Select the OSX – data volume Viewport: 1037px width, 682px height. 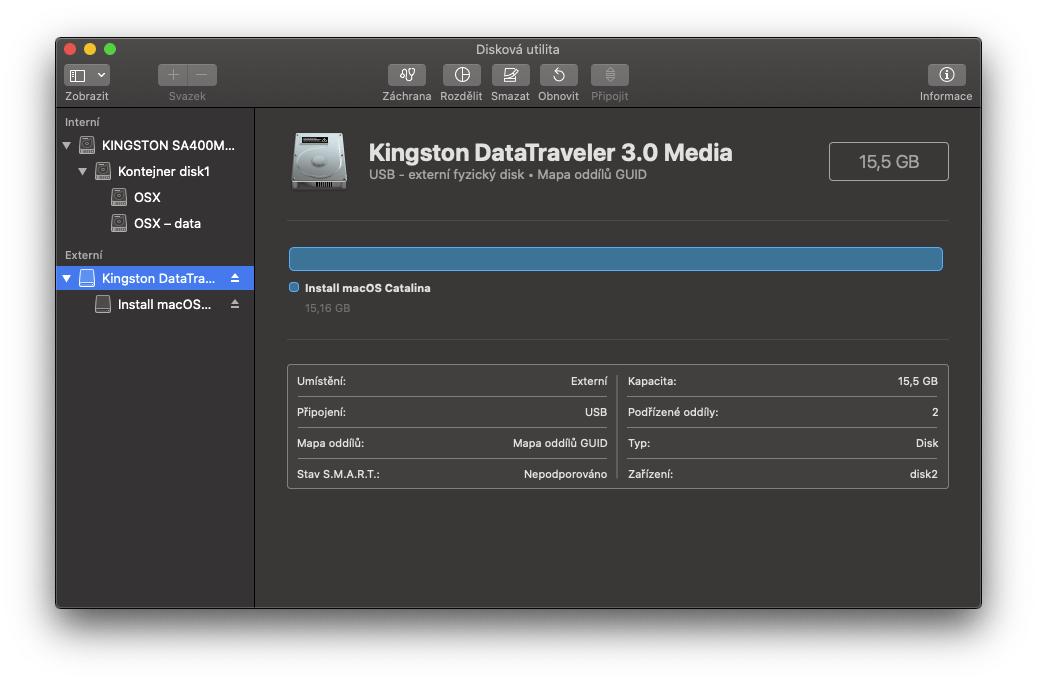click(155, 224)
